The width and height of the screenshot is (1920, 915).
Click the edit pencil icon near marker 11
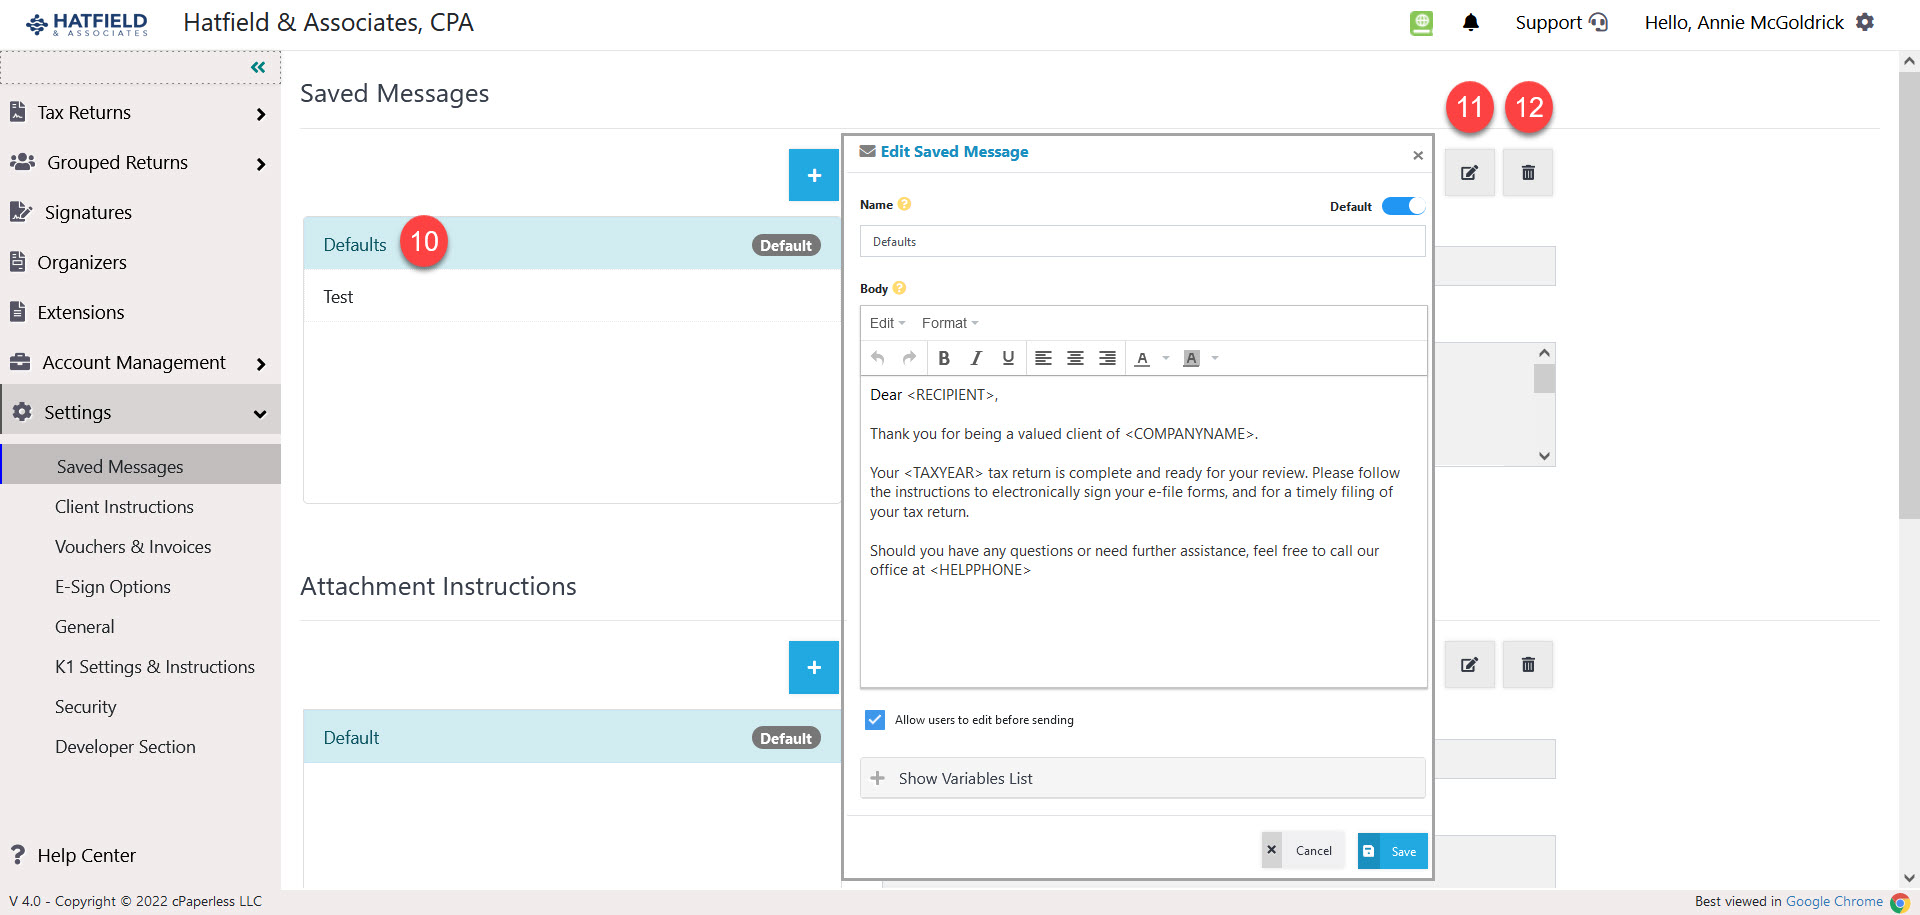coord(1469,172)
